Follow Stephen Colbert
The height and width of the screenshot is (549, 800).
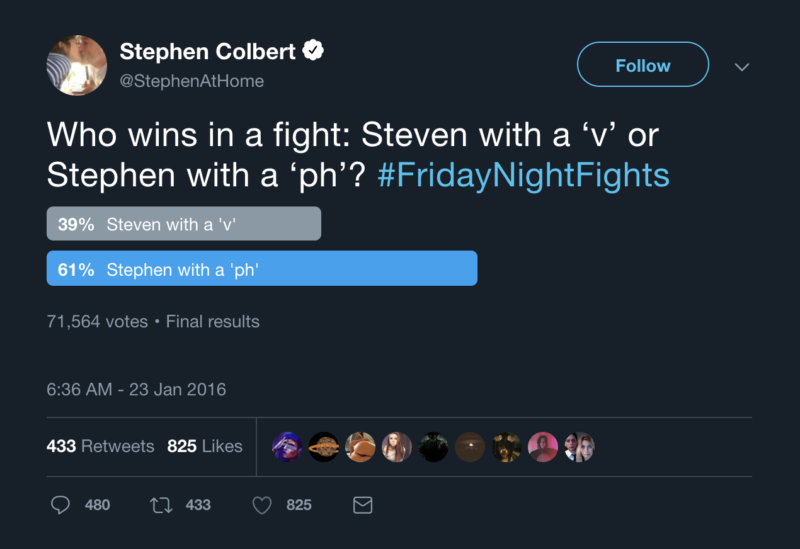click(x=642, y=65)
